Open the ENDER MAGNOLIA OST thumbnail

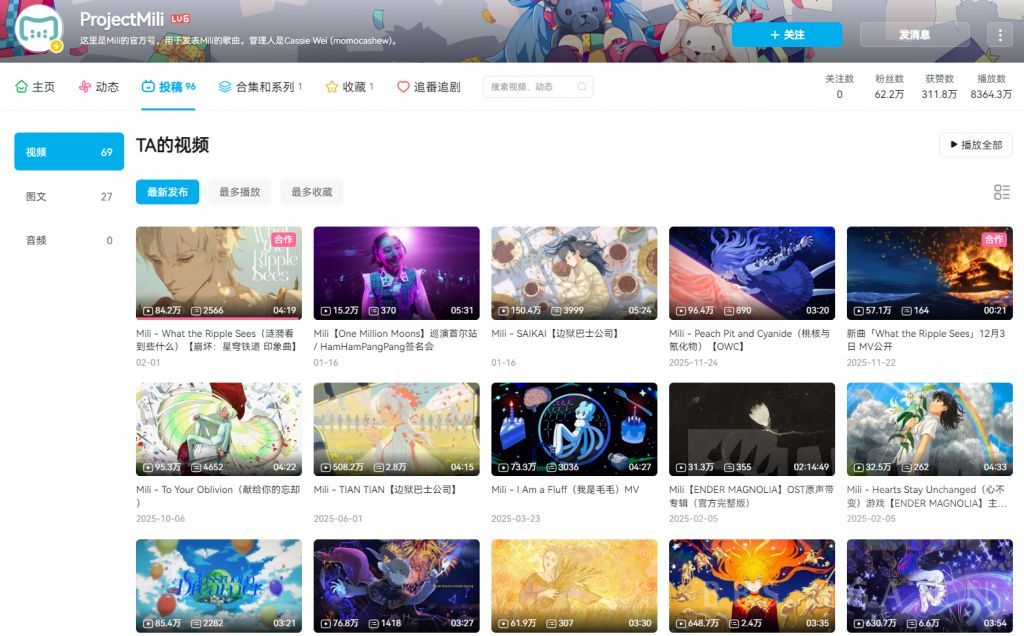[x=752, y=429]
